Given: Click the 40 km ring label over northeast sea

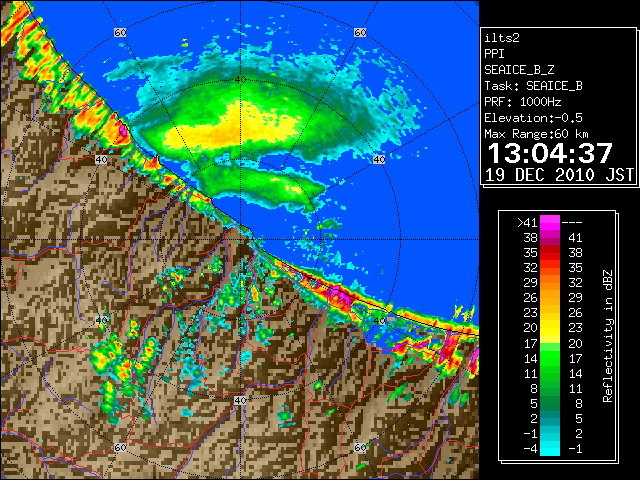Looking at the screenshot, I should coord(379,160).
